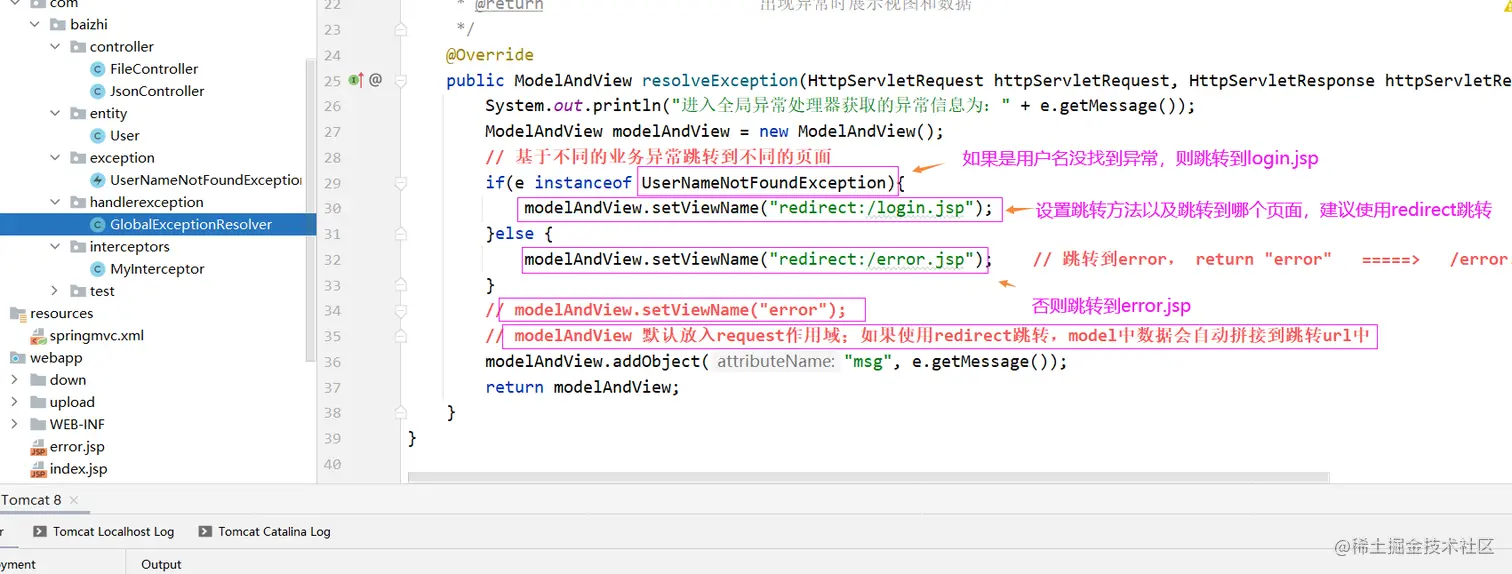Click the interceptors package icon
Viewport: 1512px width, 574px height.
(x=77, y=247)
